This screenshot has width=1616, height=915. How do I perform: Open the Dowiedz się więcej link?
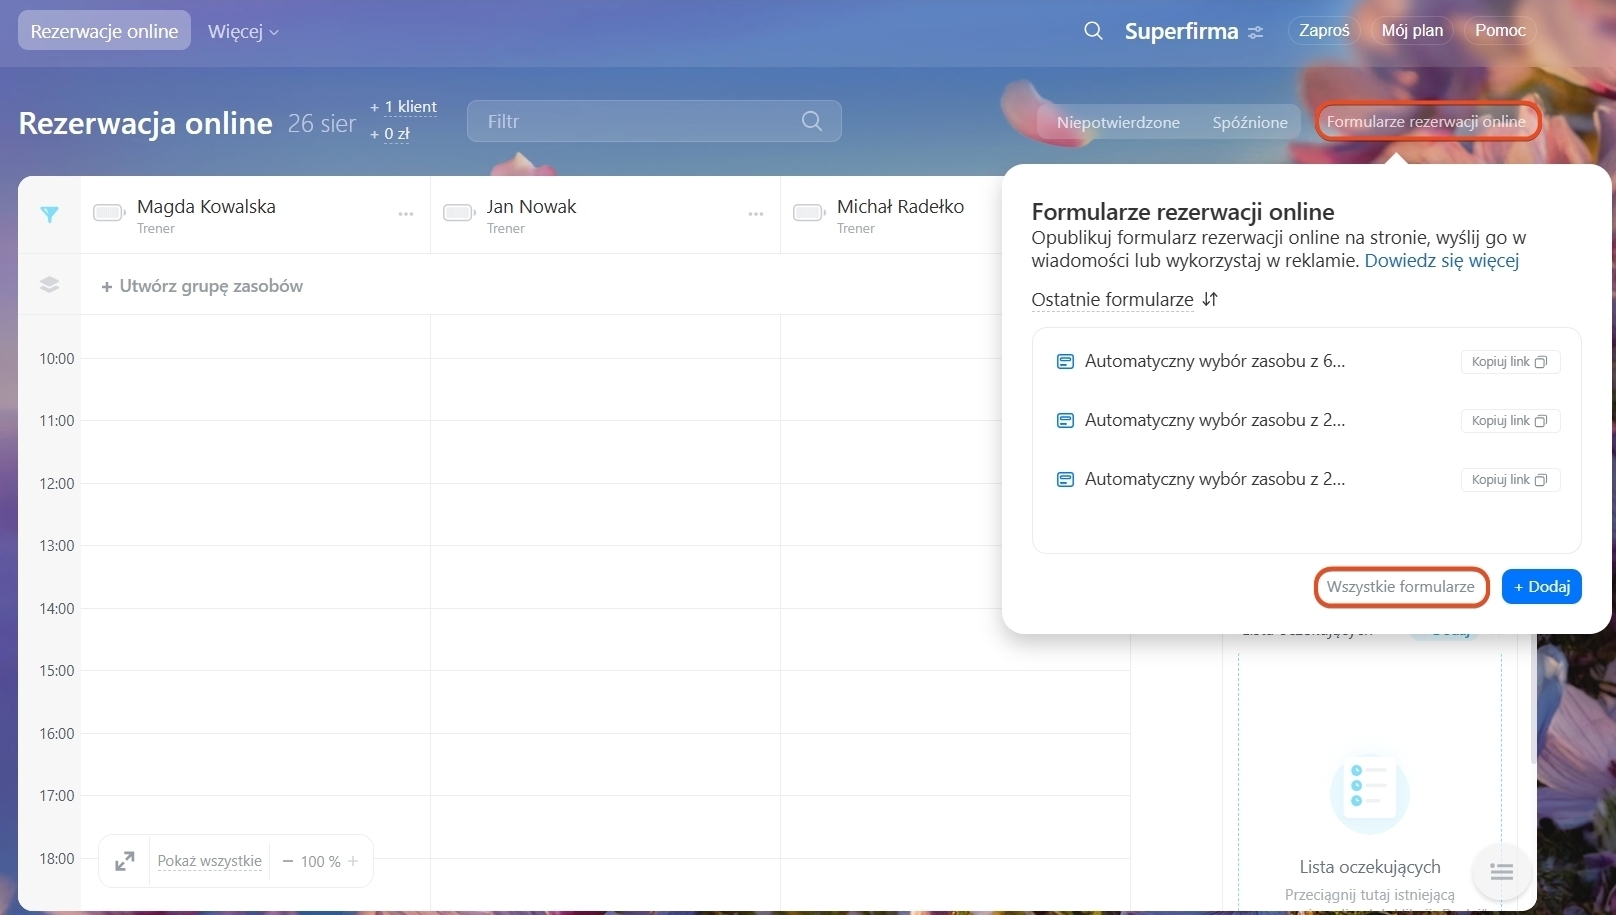tap(1441, 261)
